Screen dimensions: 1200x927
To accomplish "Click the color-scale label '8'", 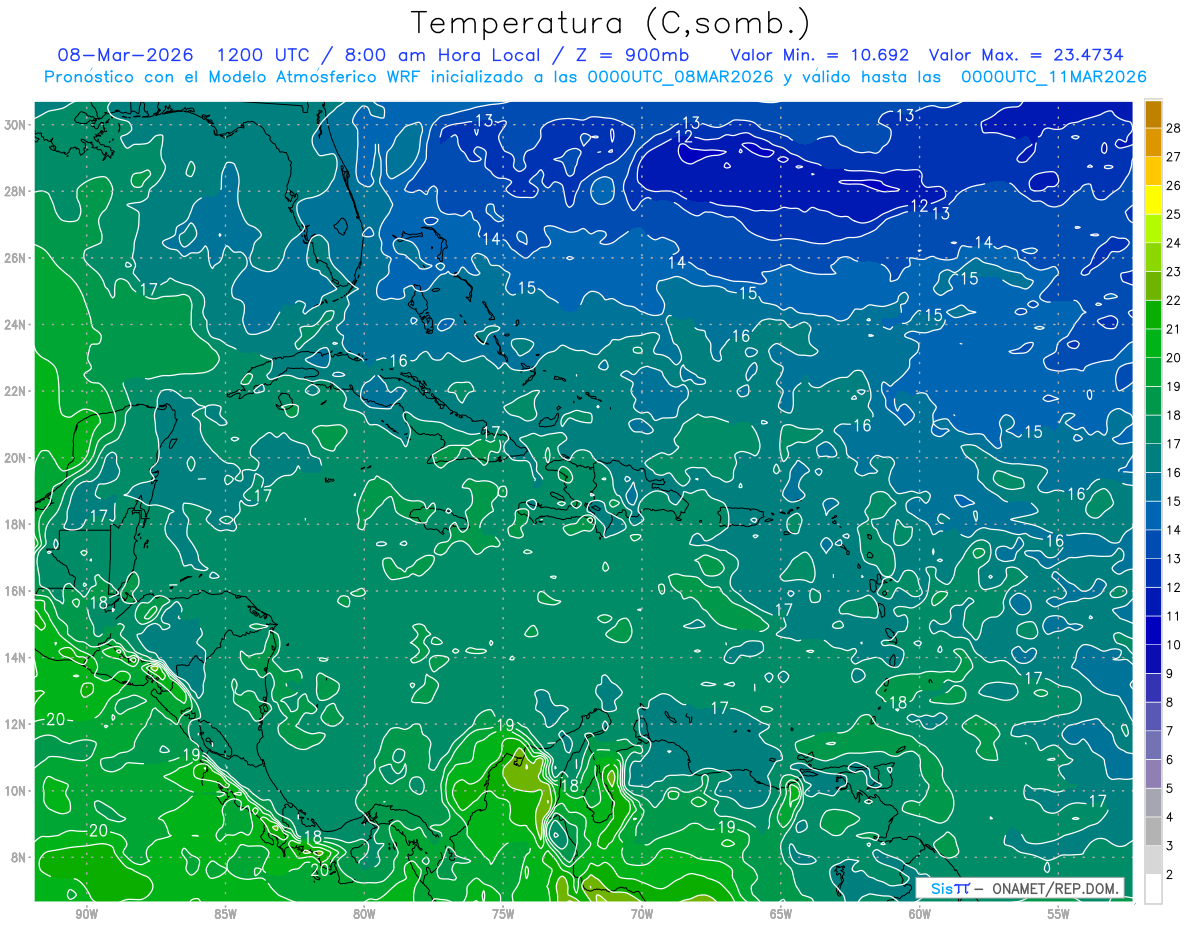I will pos(1171,702).
